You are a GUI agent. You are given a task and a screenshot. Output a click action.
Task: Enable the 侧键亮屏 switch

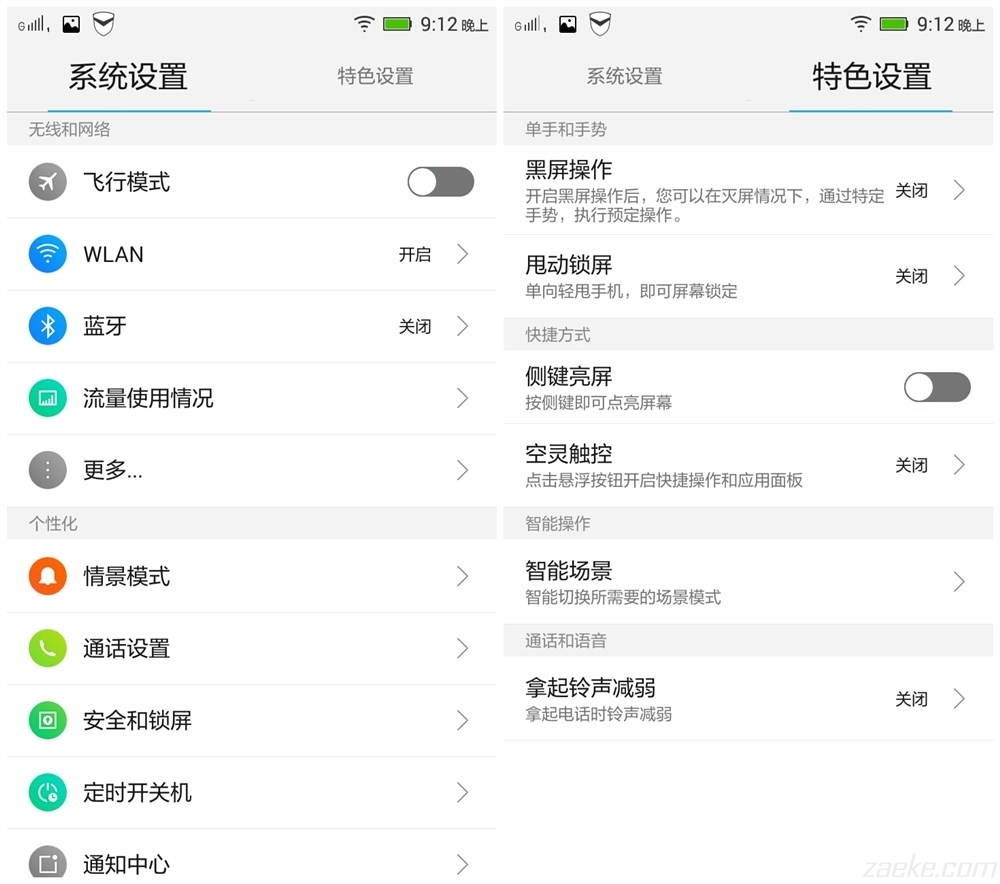pos(936,387)
